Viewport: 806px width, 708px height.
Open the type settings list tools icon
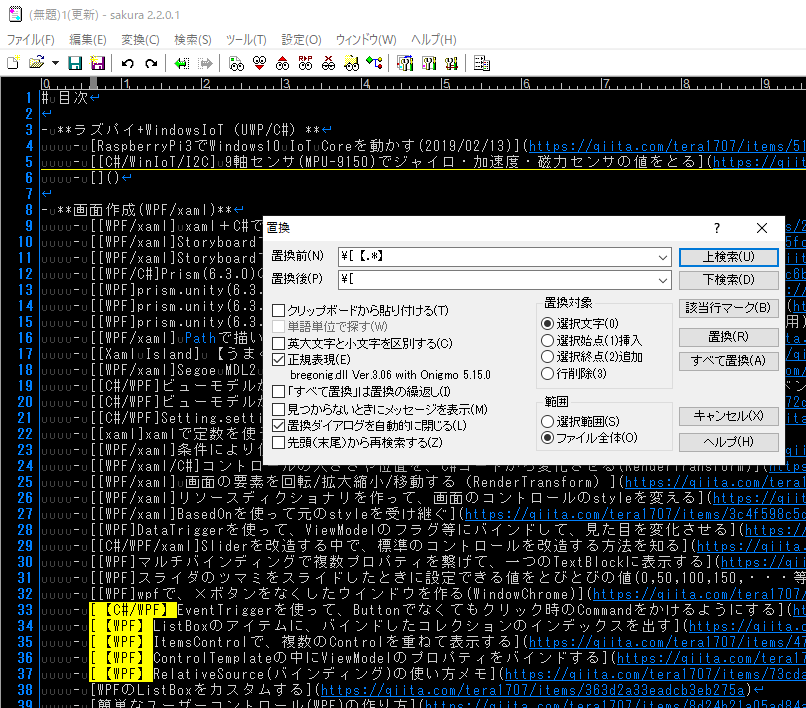click(x=405, y=63)
